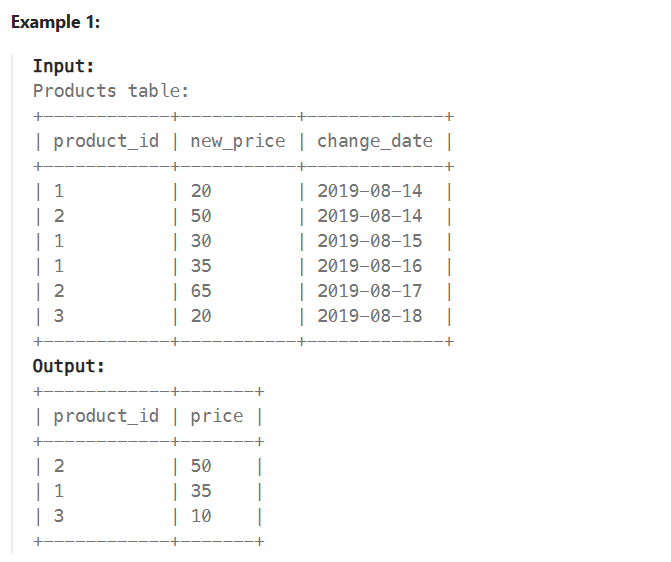This screenshot has width=671, height=562.
Task: Click the change_date column header
Action: click(x=375, y=140)
